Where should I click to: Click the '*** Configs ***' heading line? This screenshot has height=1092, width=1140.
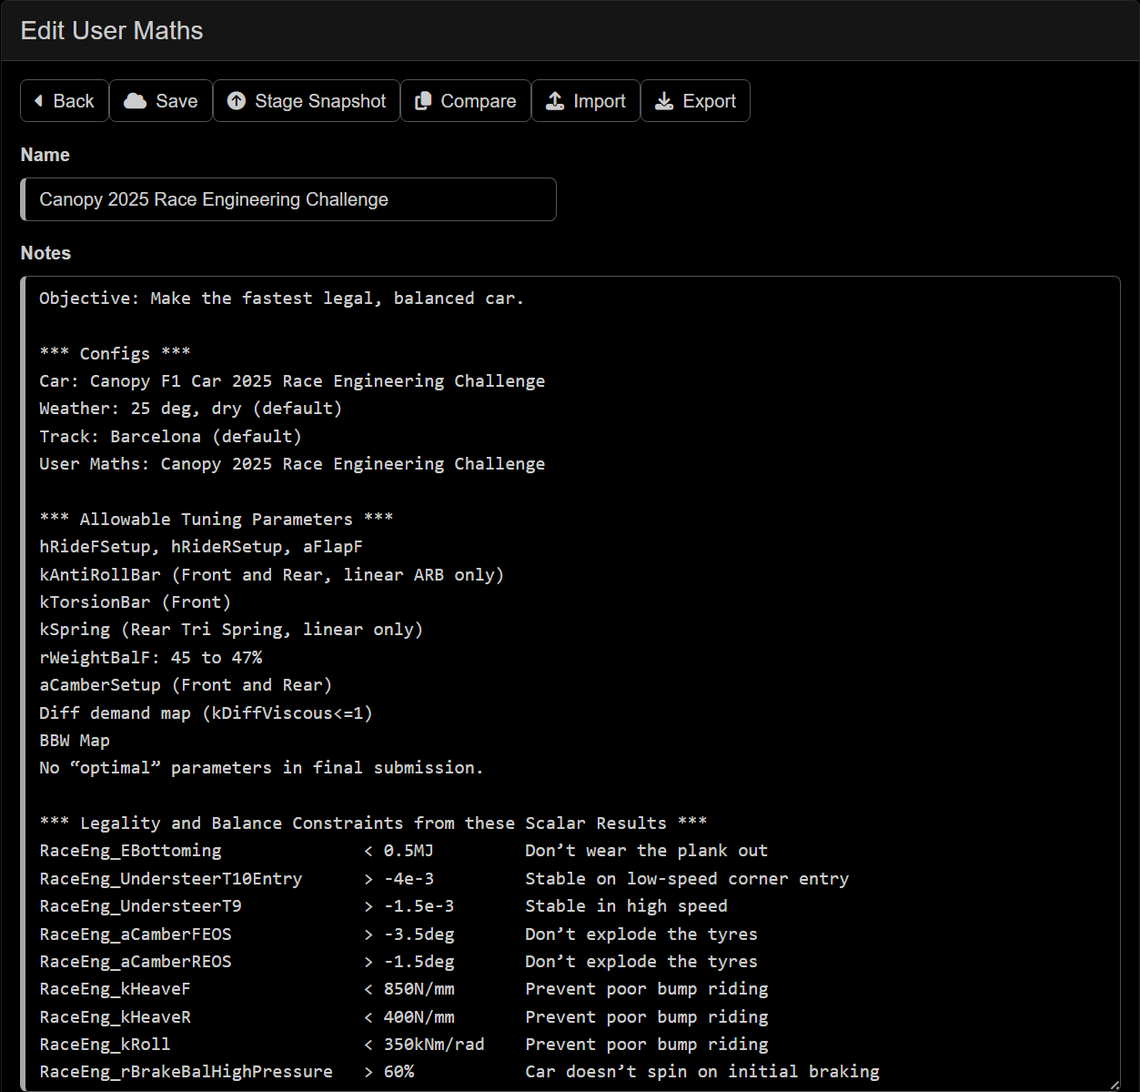[115, 353]
